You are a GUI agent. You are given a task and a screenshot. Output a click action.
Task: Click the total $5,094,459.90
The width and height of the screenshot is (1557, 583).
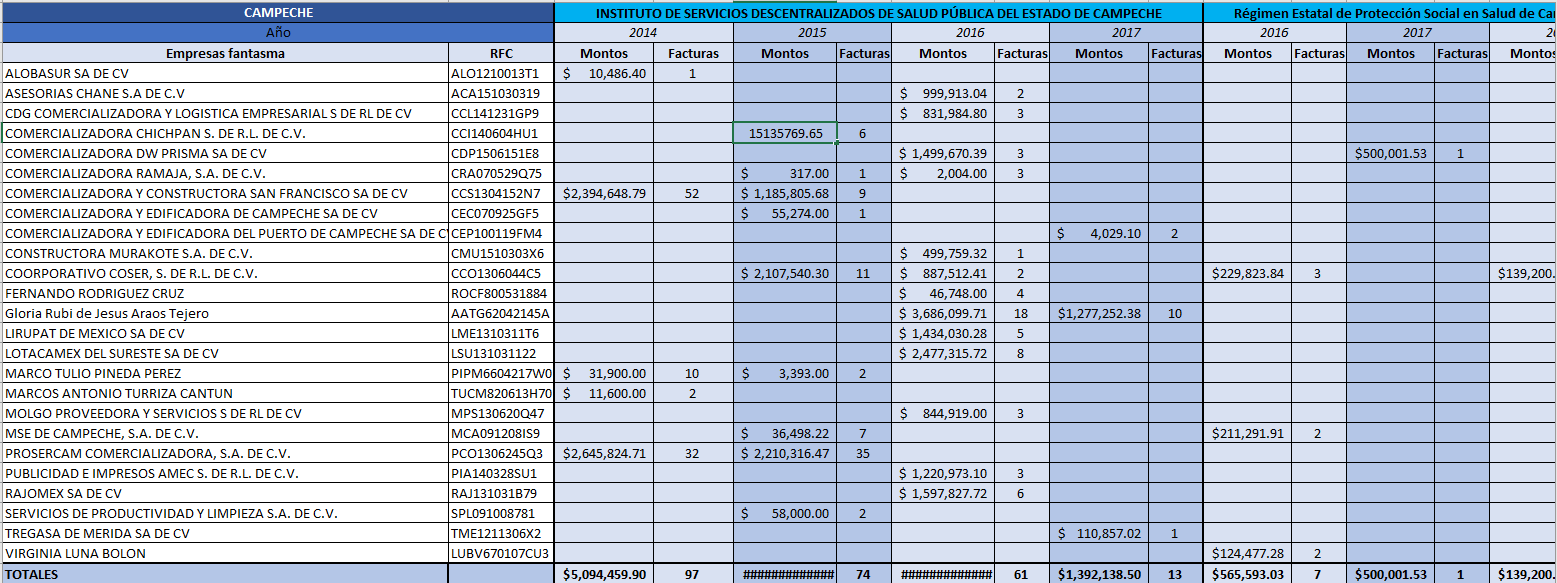[x=604, y=574]
